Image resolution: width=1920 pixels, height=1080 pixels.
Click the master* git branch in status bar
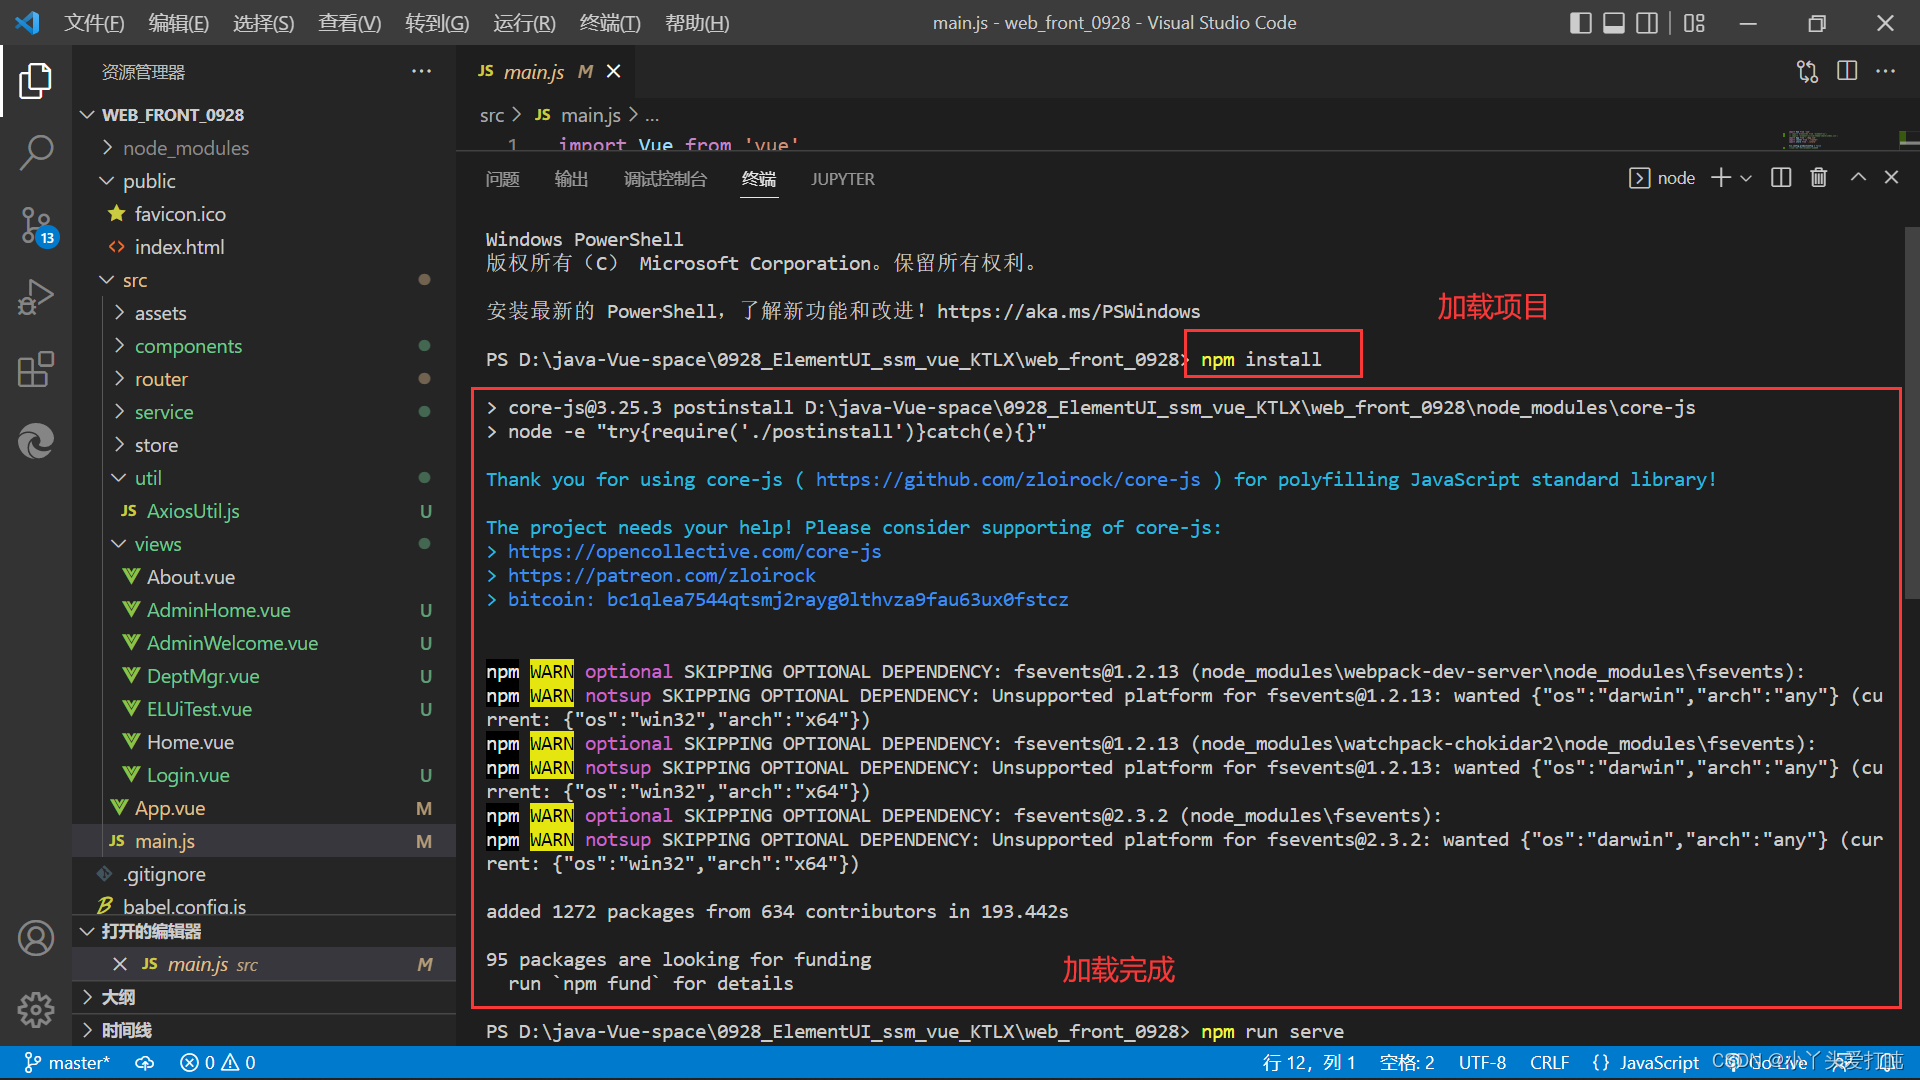click(x=67, y=1063)
